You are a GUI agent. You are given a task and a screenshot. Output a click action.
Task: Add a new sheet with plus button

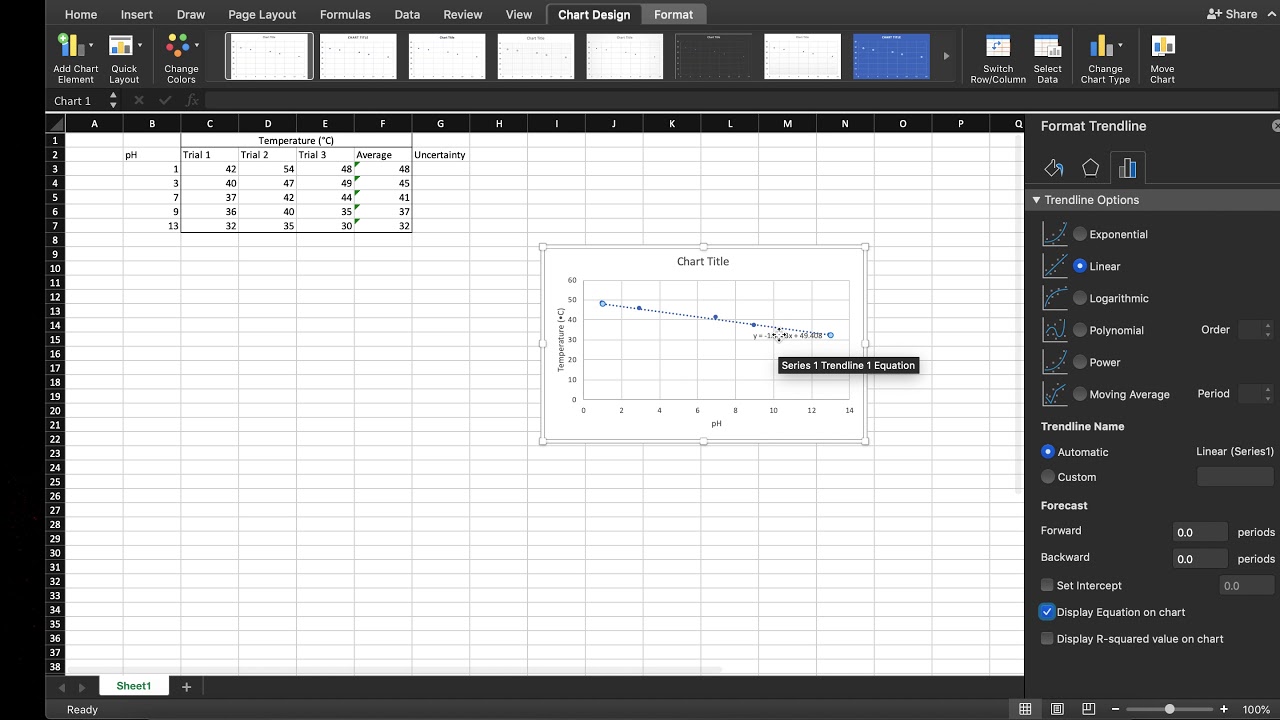[x=186, y=687]
